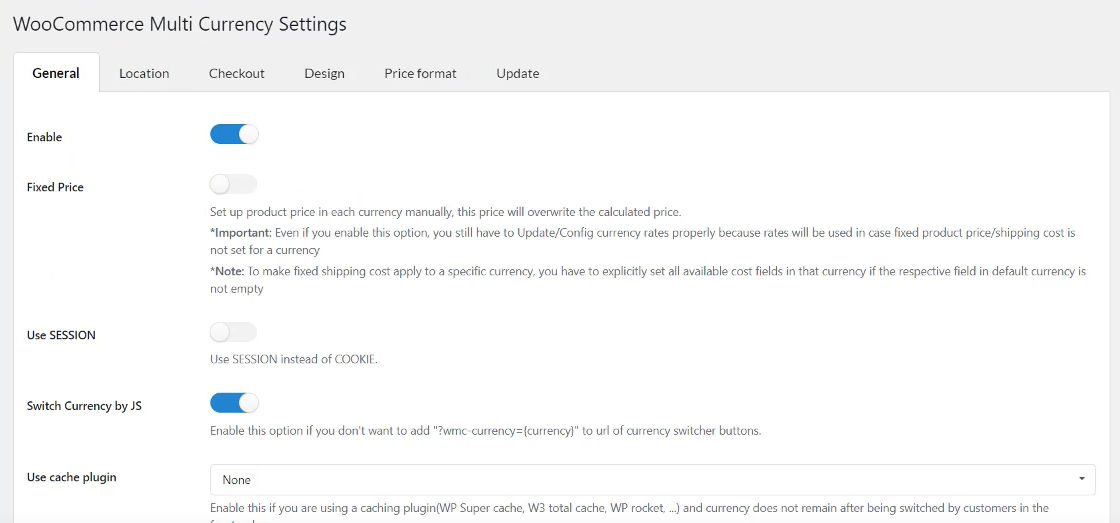This screenshot has height=523, width=1120.
Task: Go to the Design tab
Action: coord(324,73)
